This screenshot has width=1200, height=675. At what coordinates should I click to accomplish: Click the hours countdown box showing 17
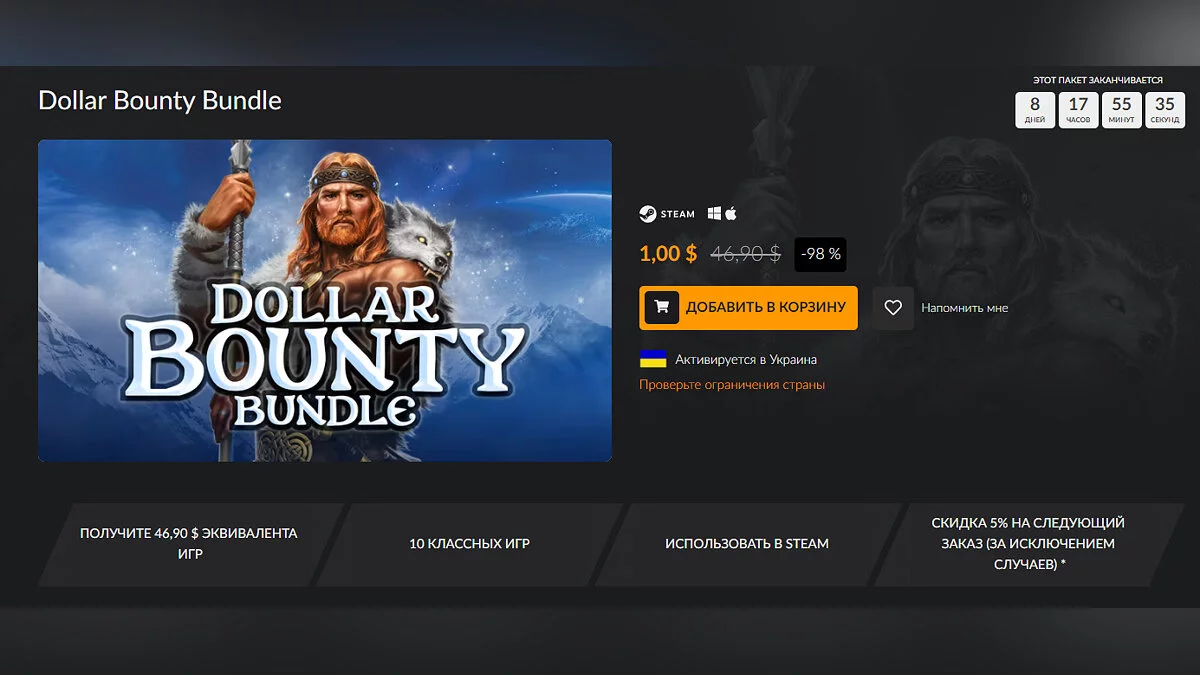point(1078,110)
